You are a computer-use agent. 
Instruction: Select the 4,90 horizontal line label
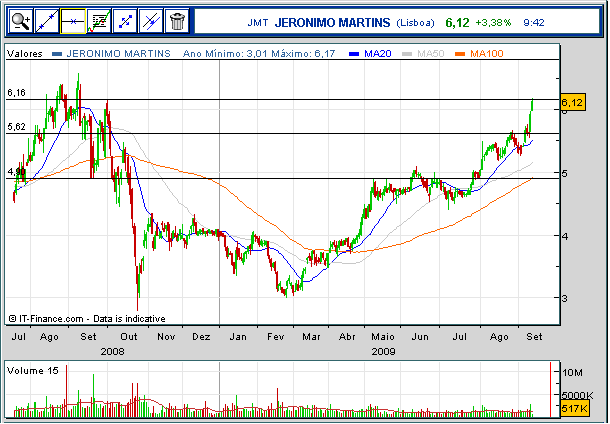[x=16, y=172]
